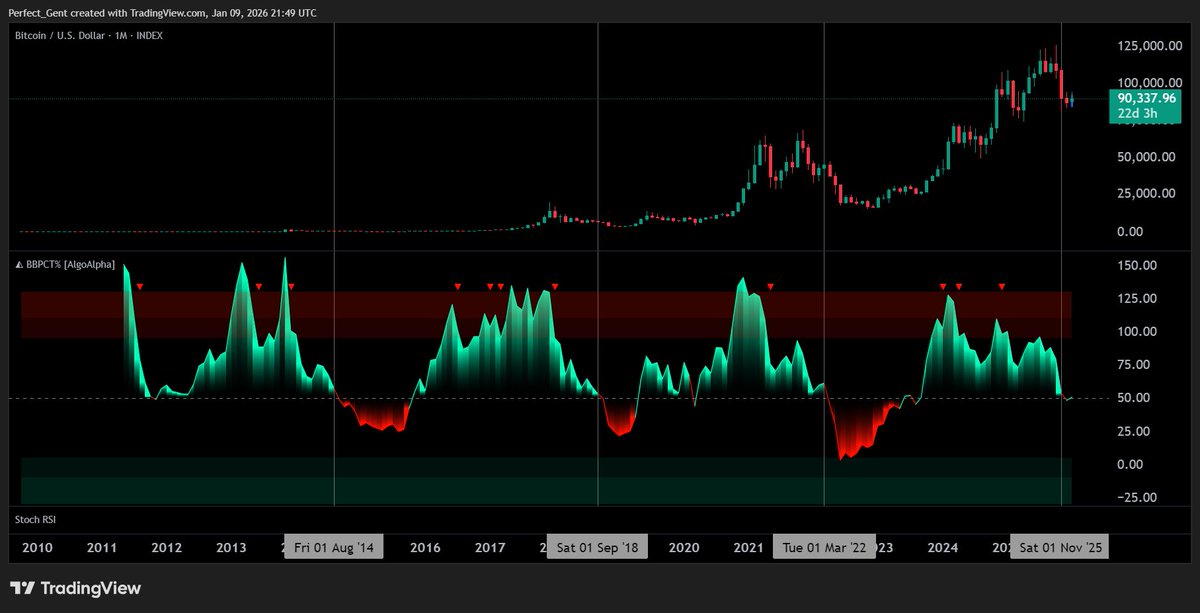Click the 2012 year on time axis
The image size is (1200, 613).
166,547
